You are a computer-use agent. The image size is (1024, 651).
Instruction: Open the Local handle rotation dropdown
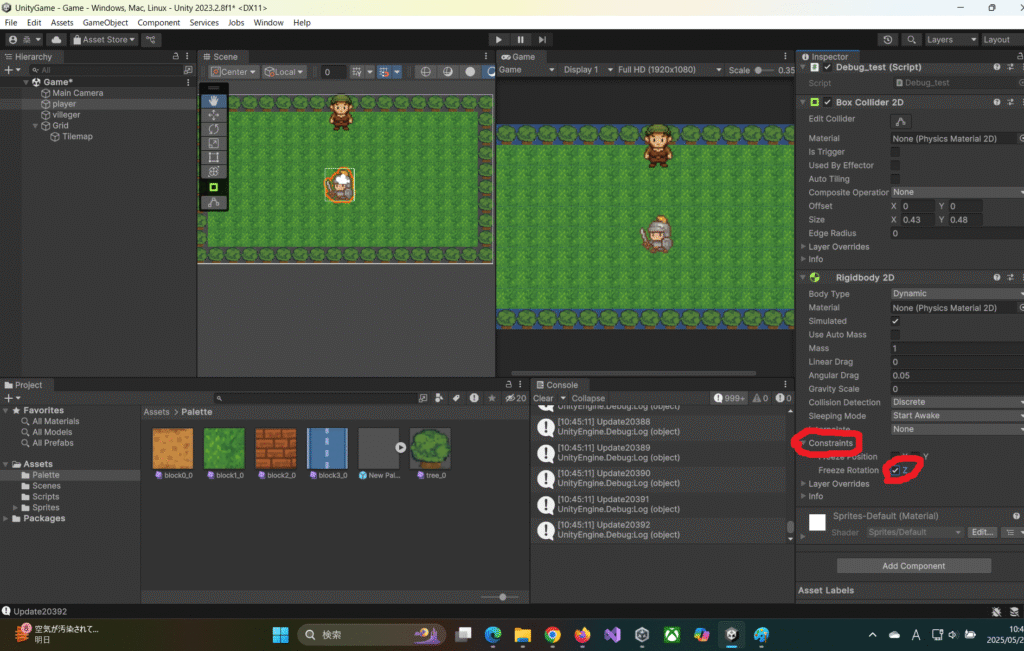click(284, 72)
